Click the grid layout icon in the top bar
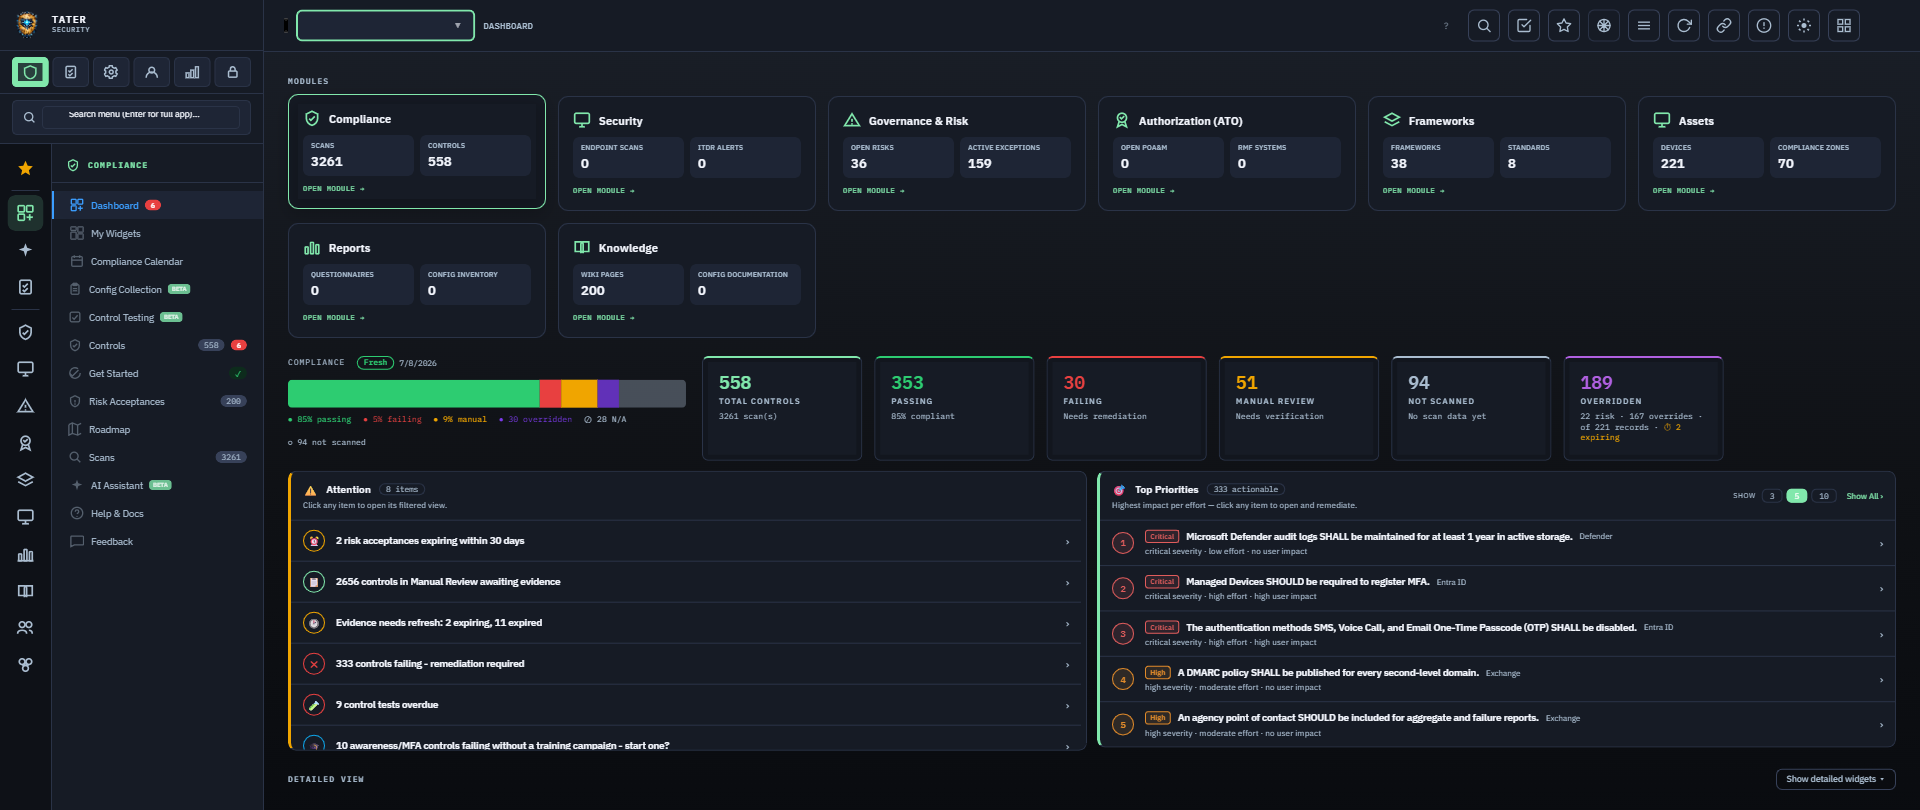The height and width of the screenshot is (810, 1920). [1844, 26]
